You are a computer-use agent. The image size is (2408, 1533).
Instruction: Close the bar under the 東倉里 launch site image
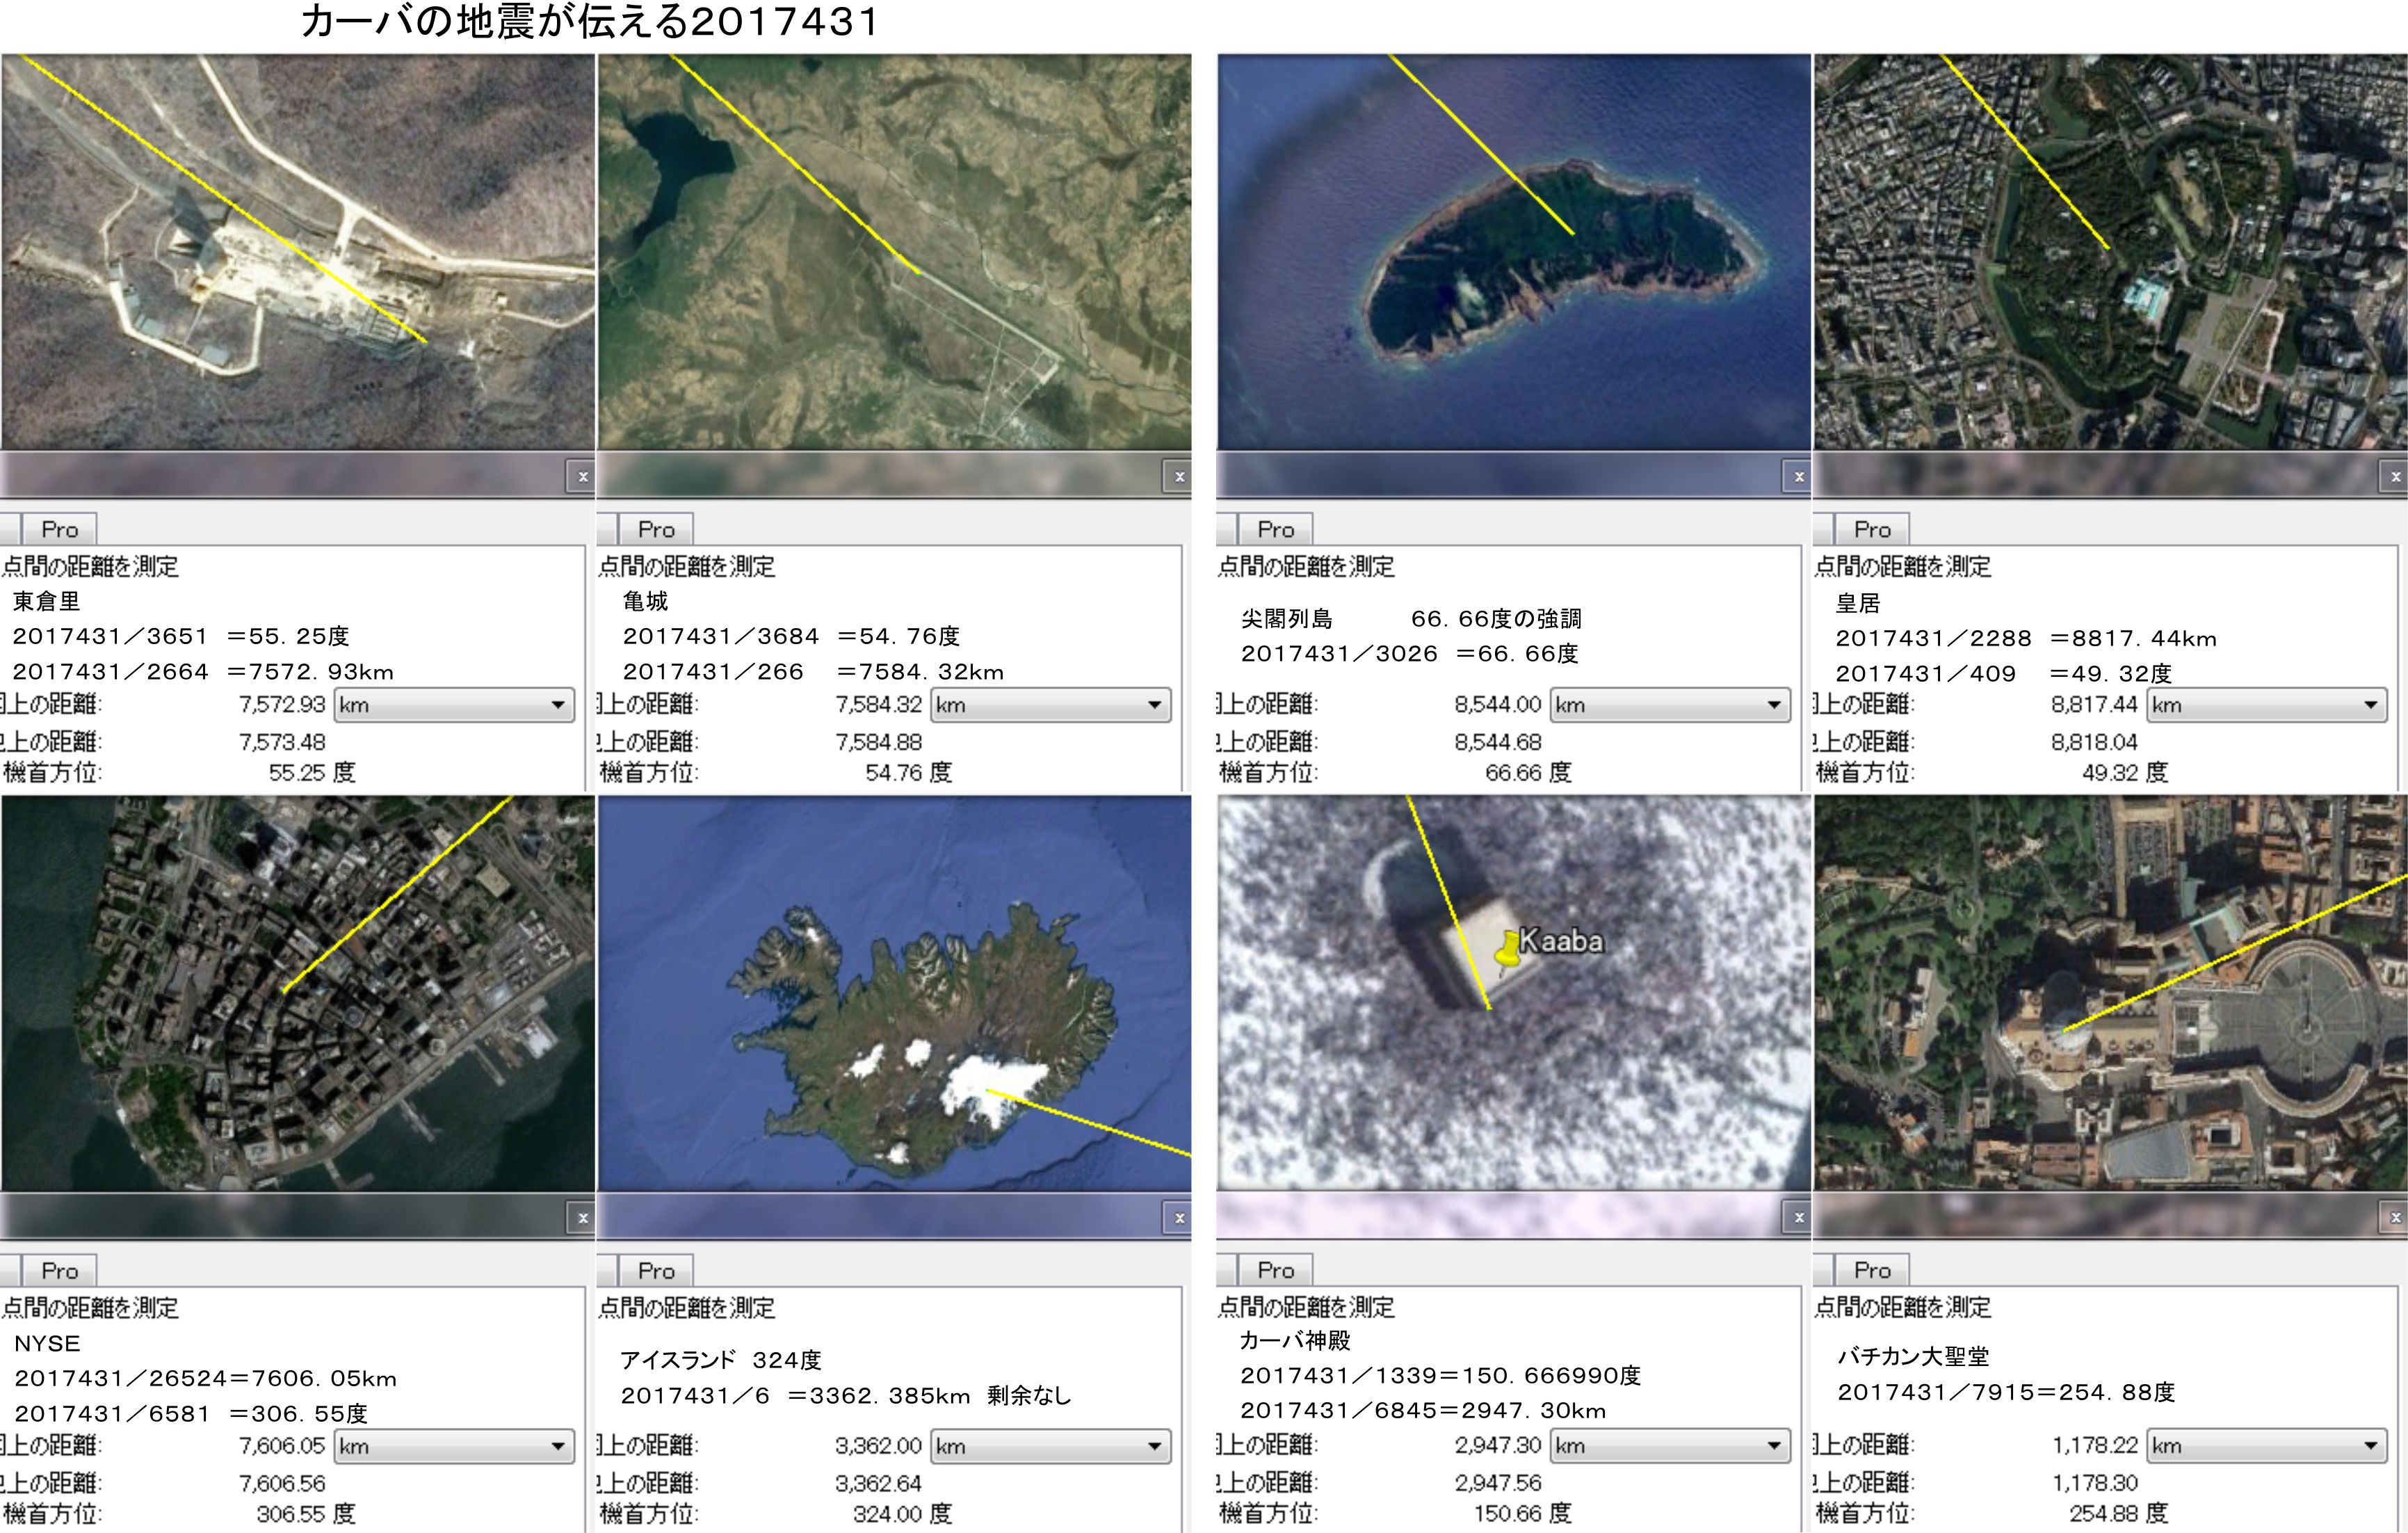click(582, 477)
